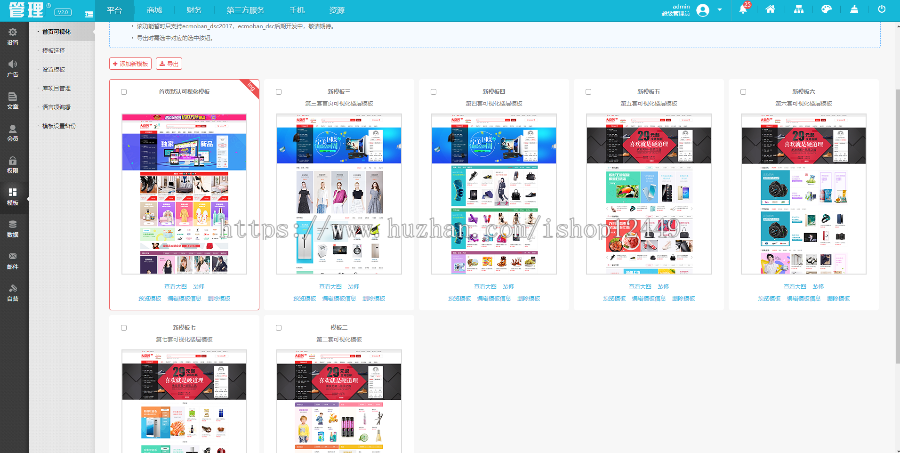Open notifications bell with 25 badge
This screenshot has width=900, height=453.
coord(743,10)
